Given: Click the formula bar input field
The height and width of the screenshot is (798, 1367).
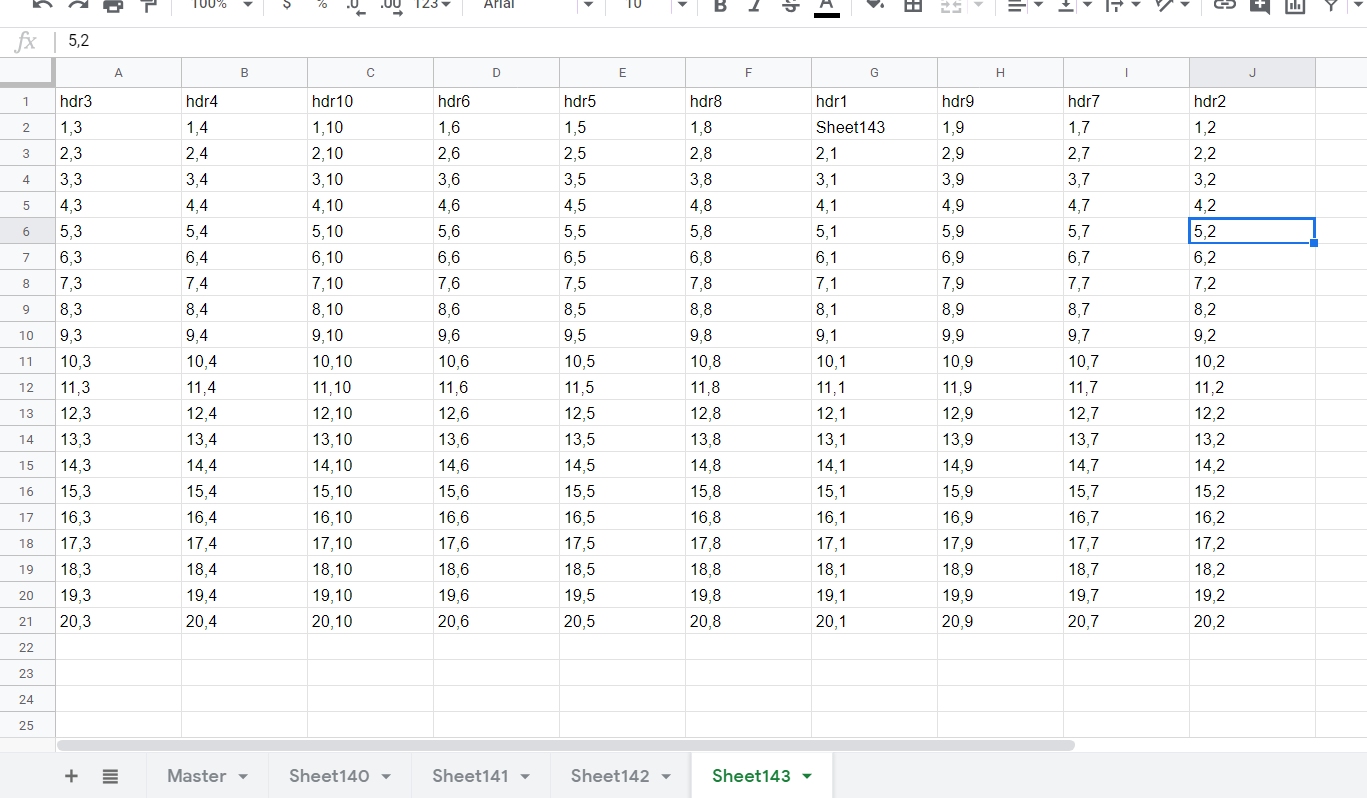Looking at the screenshot, I should tap(700, 41).
